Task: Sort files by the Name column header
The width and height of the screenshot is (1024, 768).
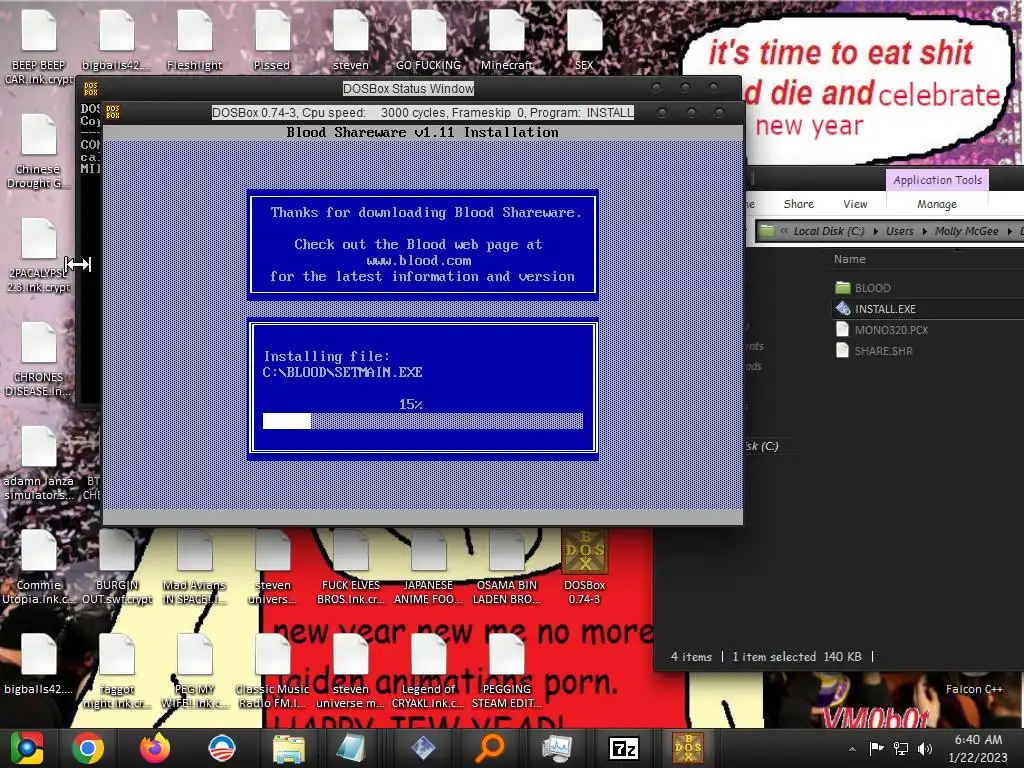Action: [849, 259]
